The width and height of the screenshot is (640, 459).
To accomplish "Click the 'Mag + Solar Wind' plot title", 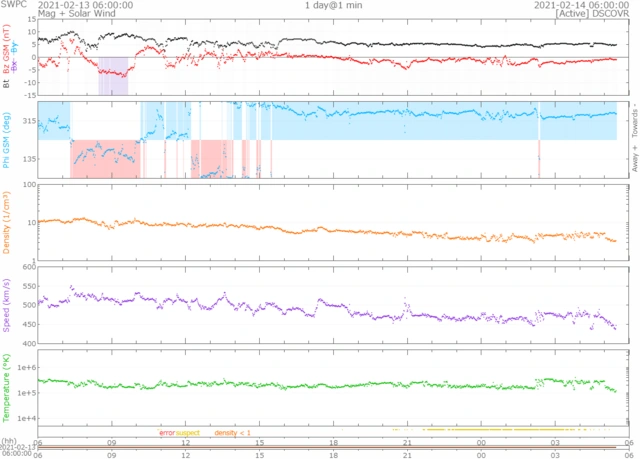I will click(x=77, y=13).
